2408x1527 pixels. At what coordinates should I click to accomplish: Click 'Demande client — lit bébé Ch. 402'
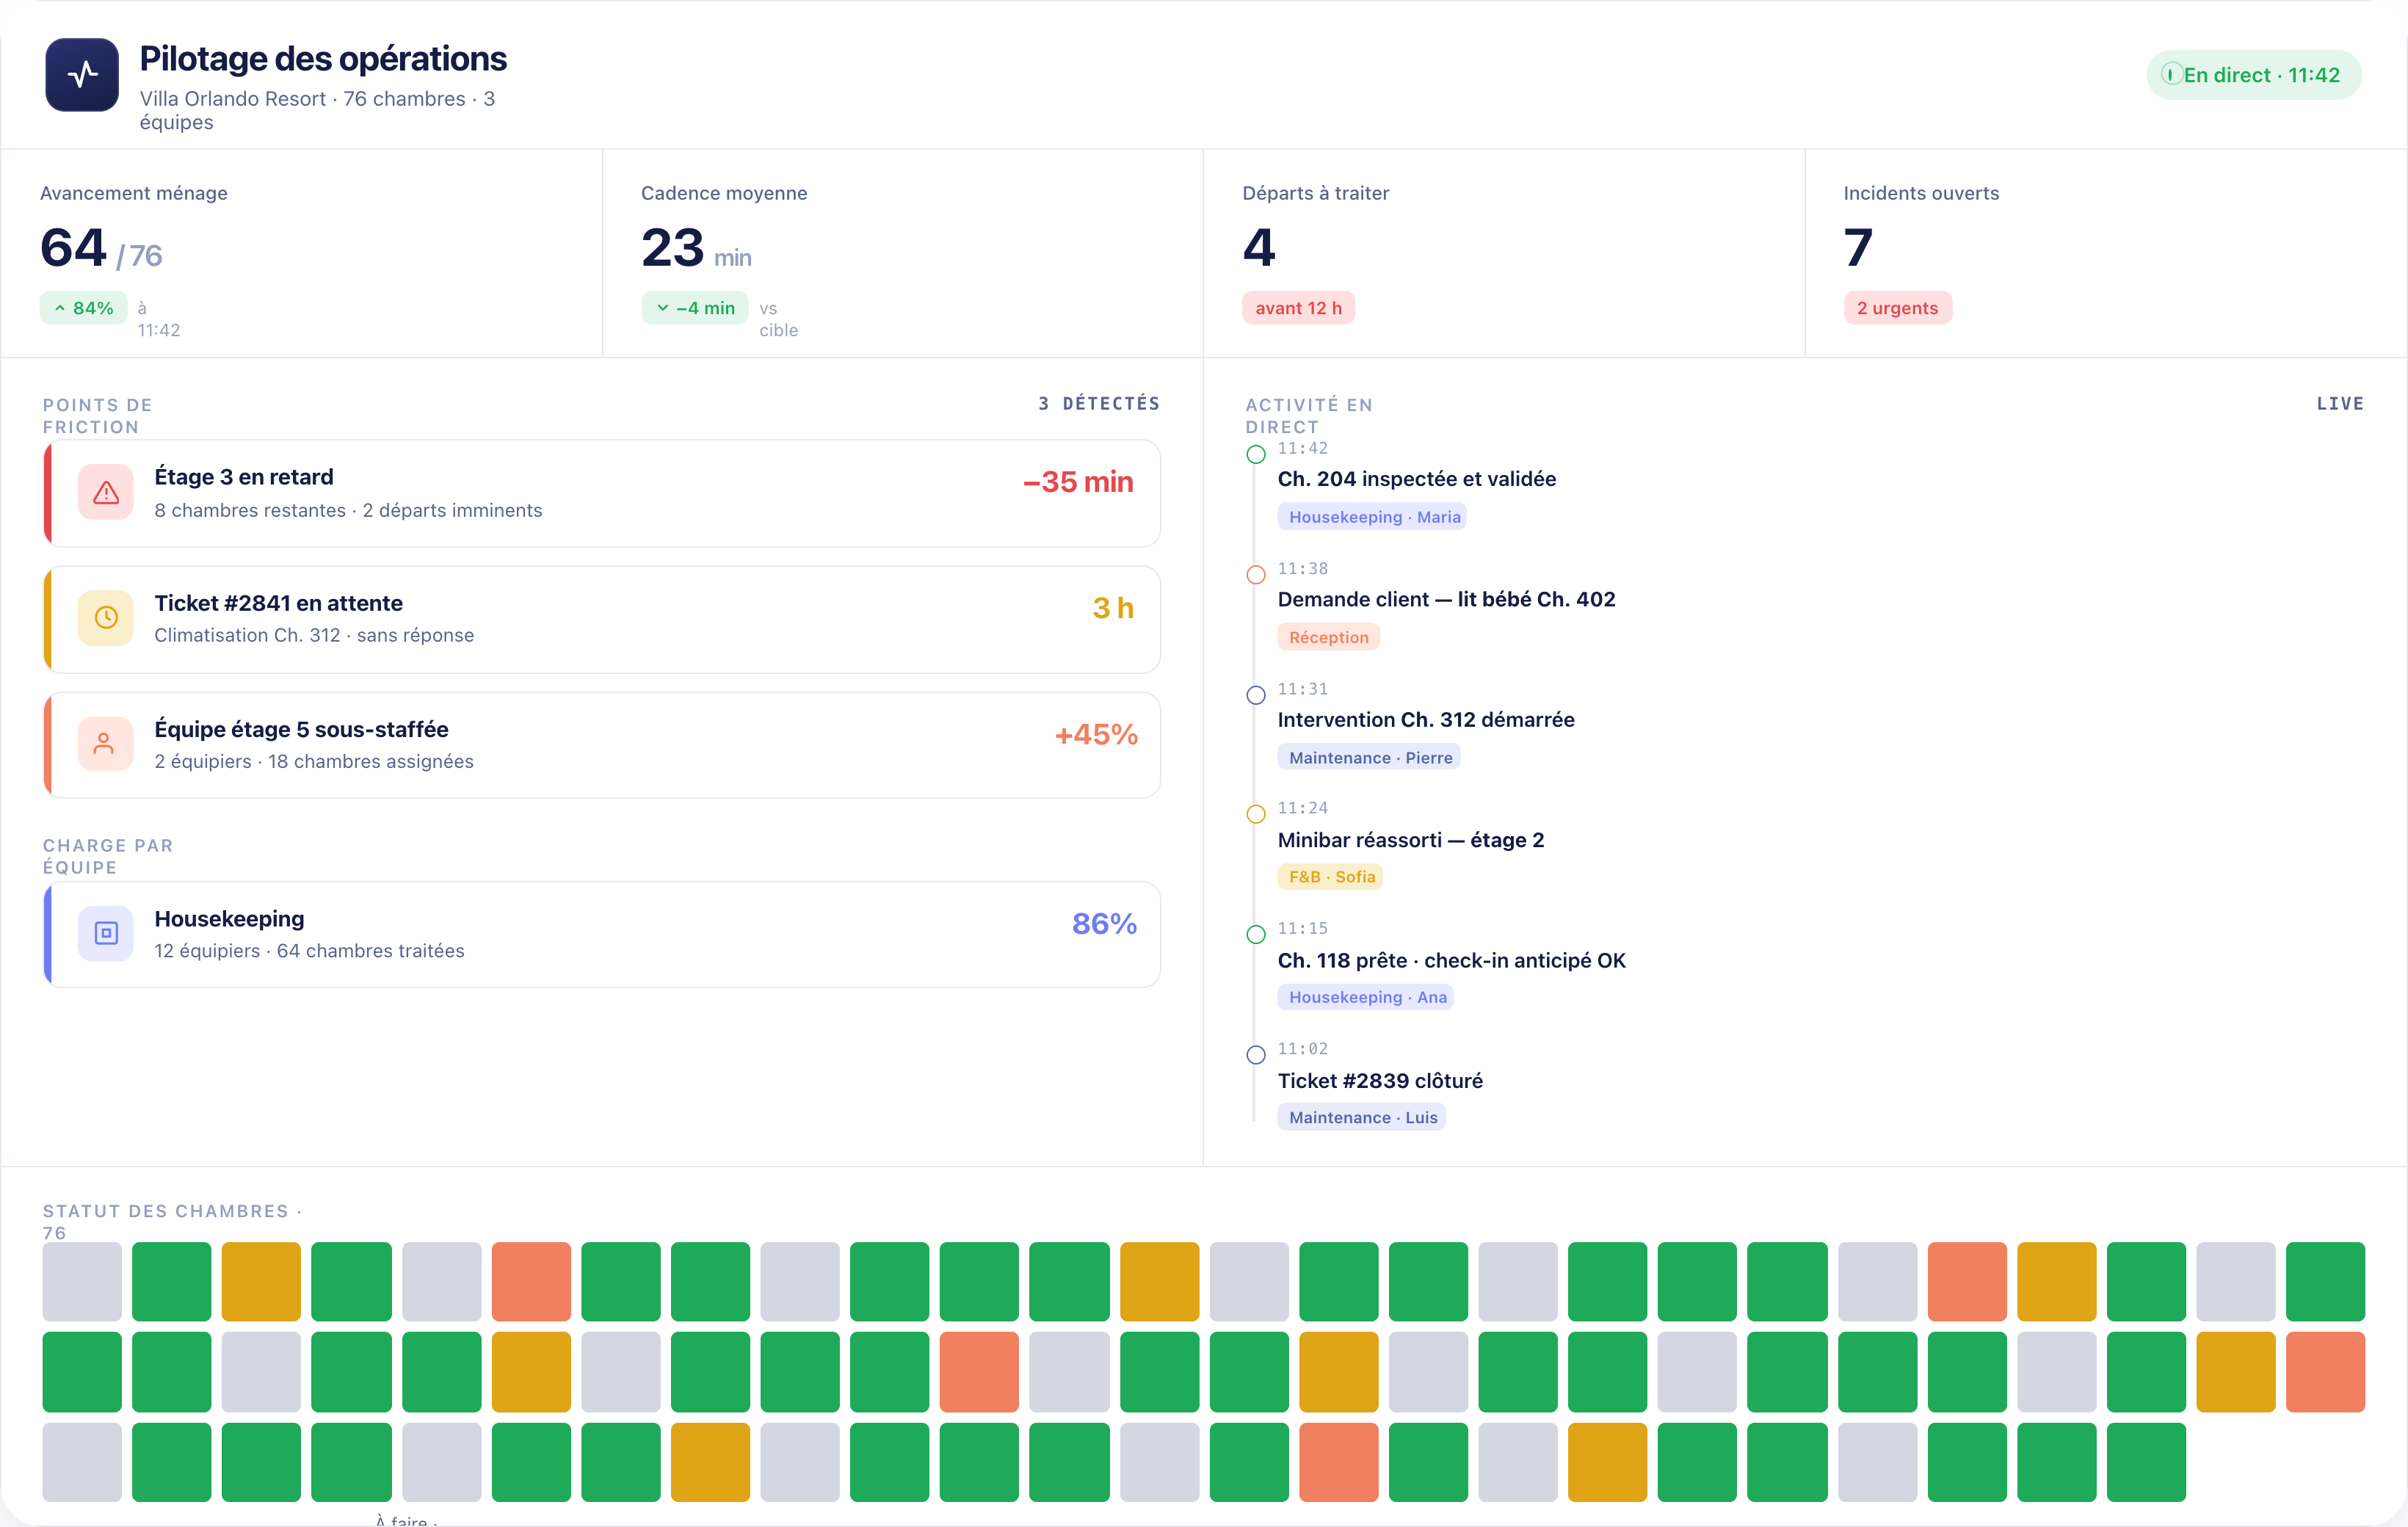click(1446, 599)
